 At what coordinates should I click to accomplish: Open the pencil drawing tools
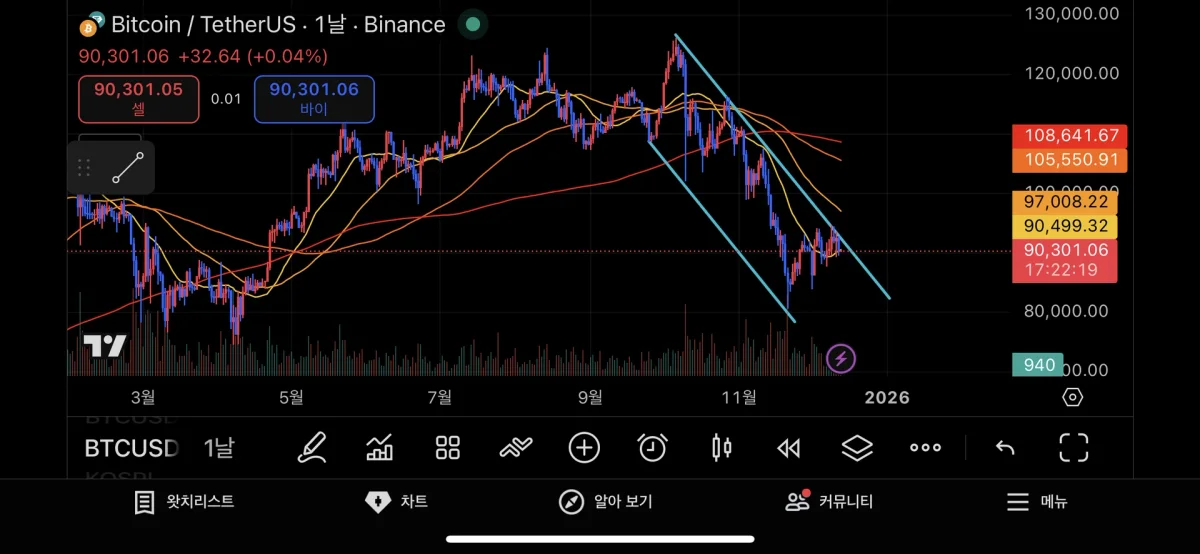click(x=312, y=447)
